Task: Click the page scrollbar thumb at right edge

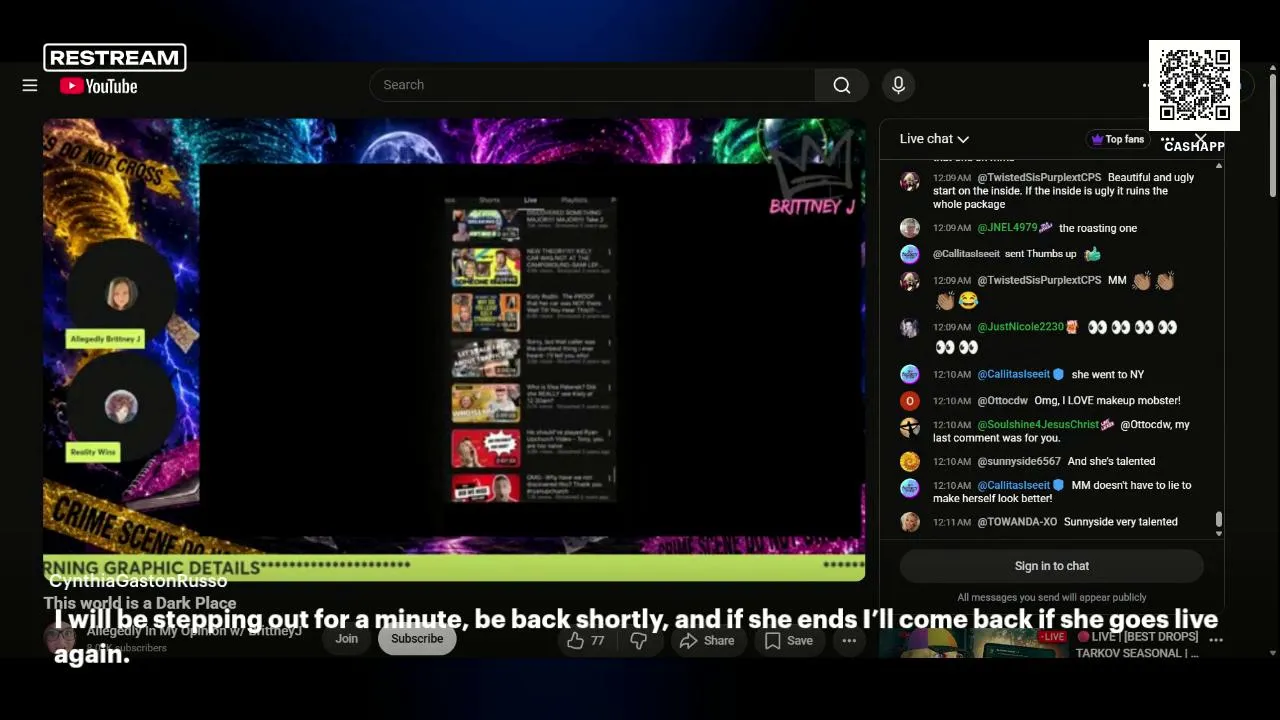Action: click(1272, 137)
